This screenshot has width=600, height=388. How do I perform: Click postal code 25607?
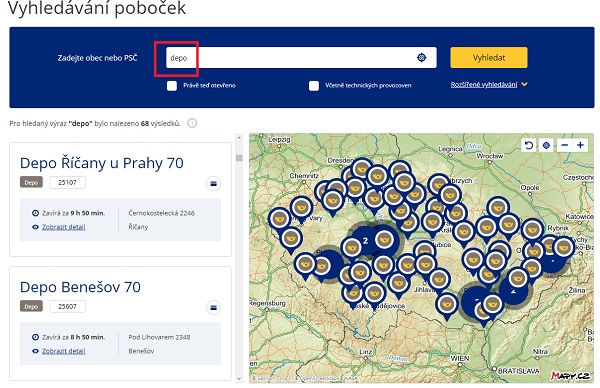coord(67,306)
